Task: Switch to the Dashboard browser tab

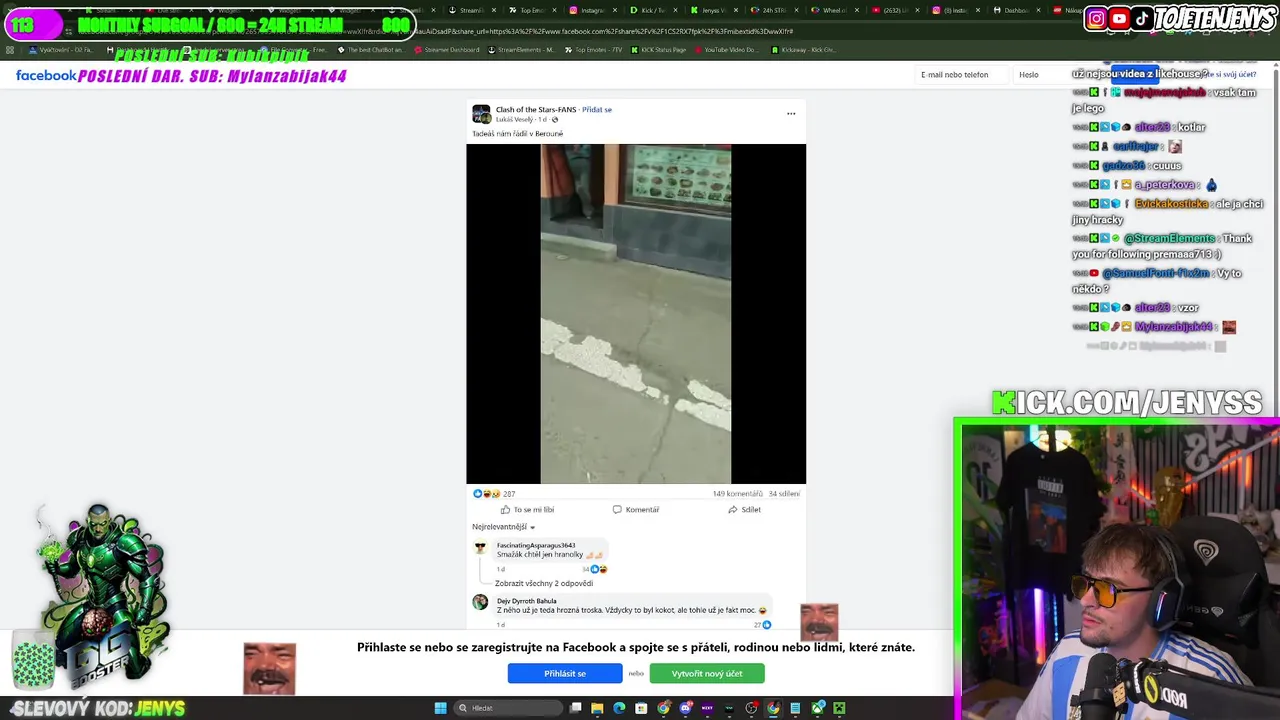Action: pos(1016,10)
